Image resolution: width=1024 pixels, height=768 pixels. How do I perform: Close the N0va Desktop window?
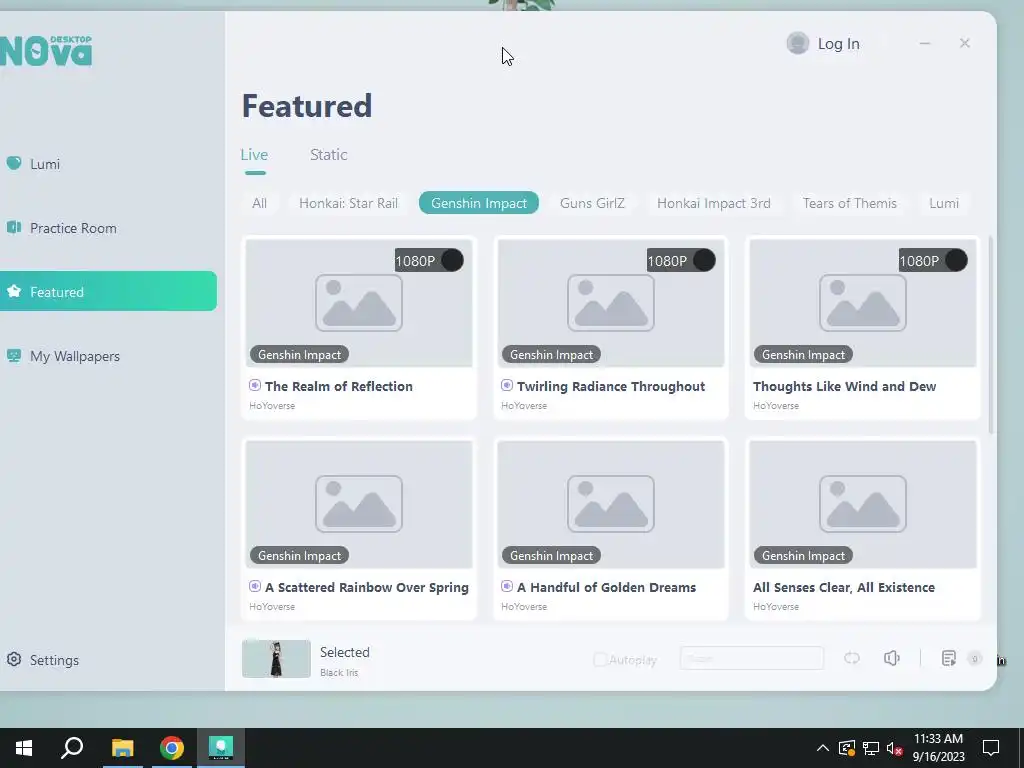(x=965, y=43)
